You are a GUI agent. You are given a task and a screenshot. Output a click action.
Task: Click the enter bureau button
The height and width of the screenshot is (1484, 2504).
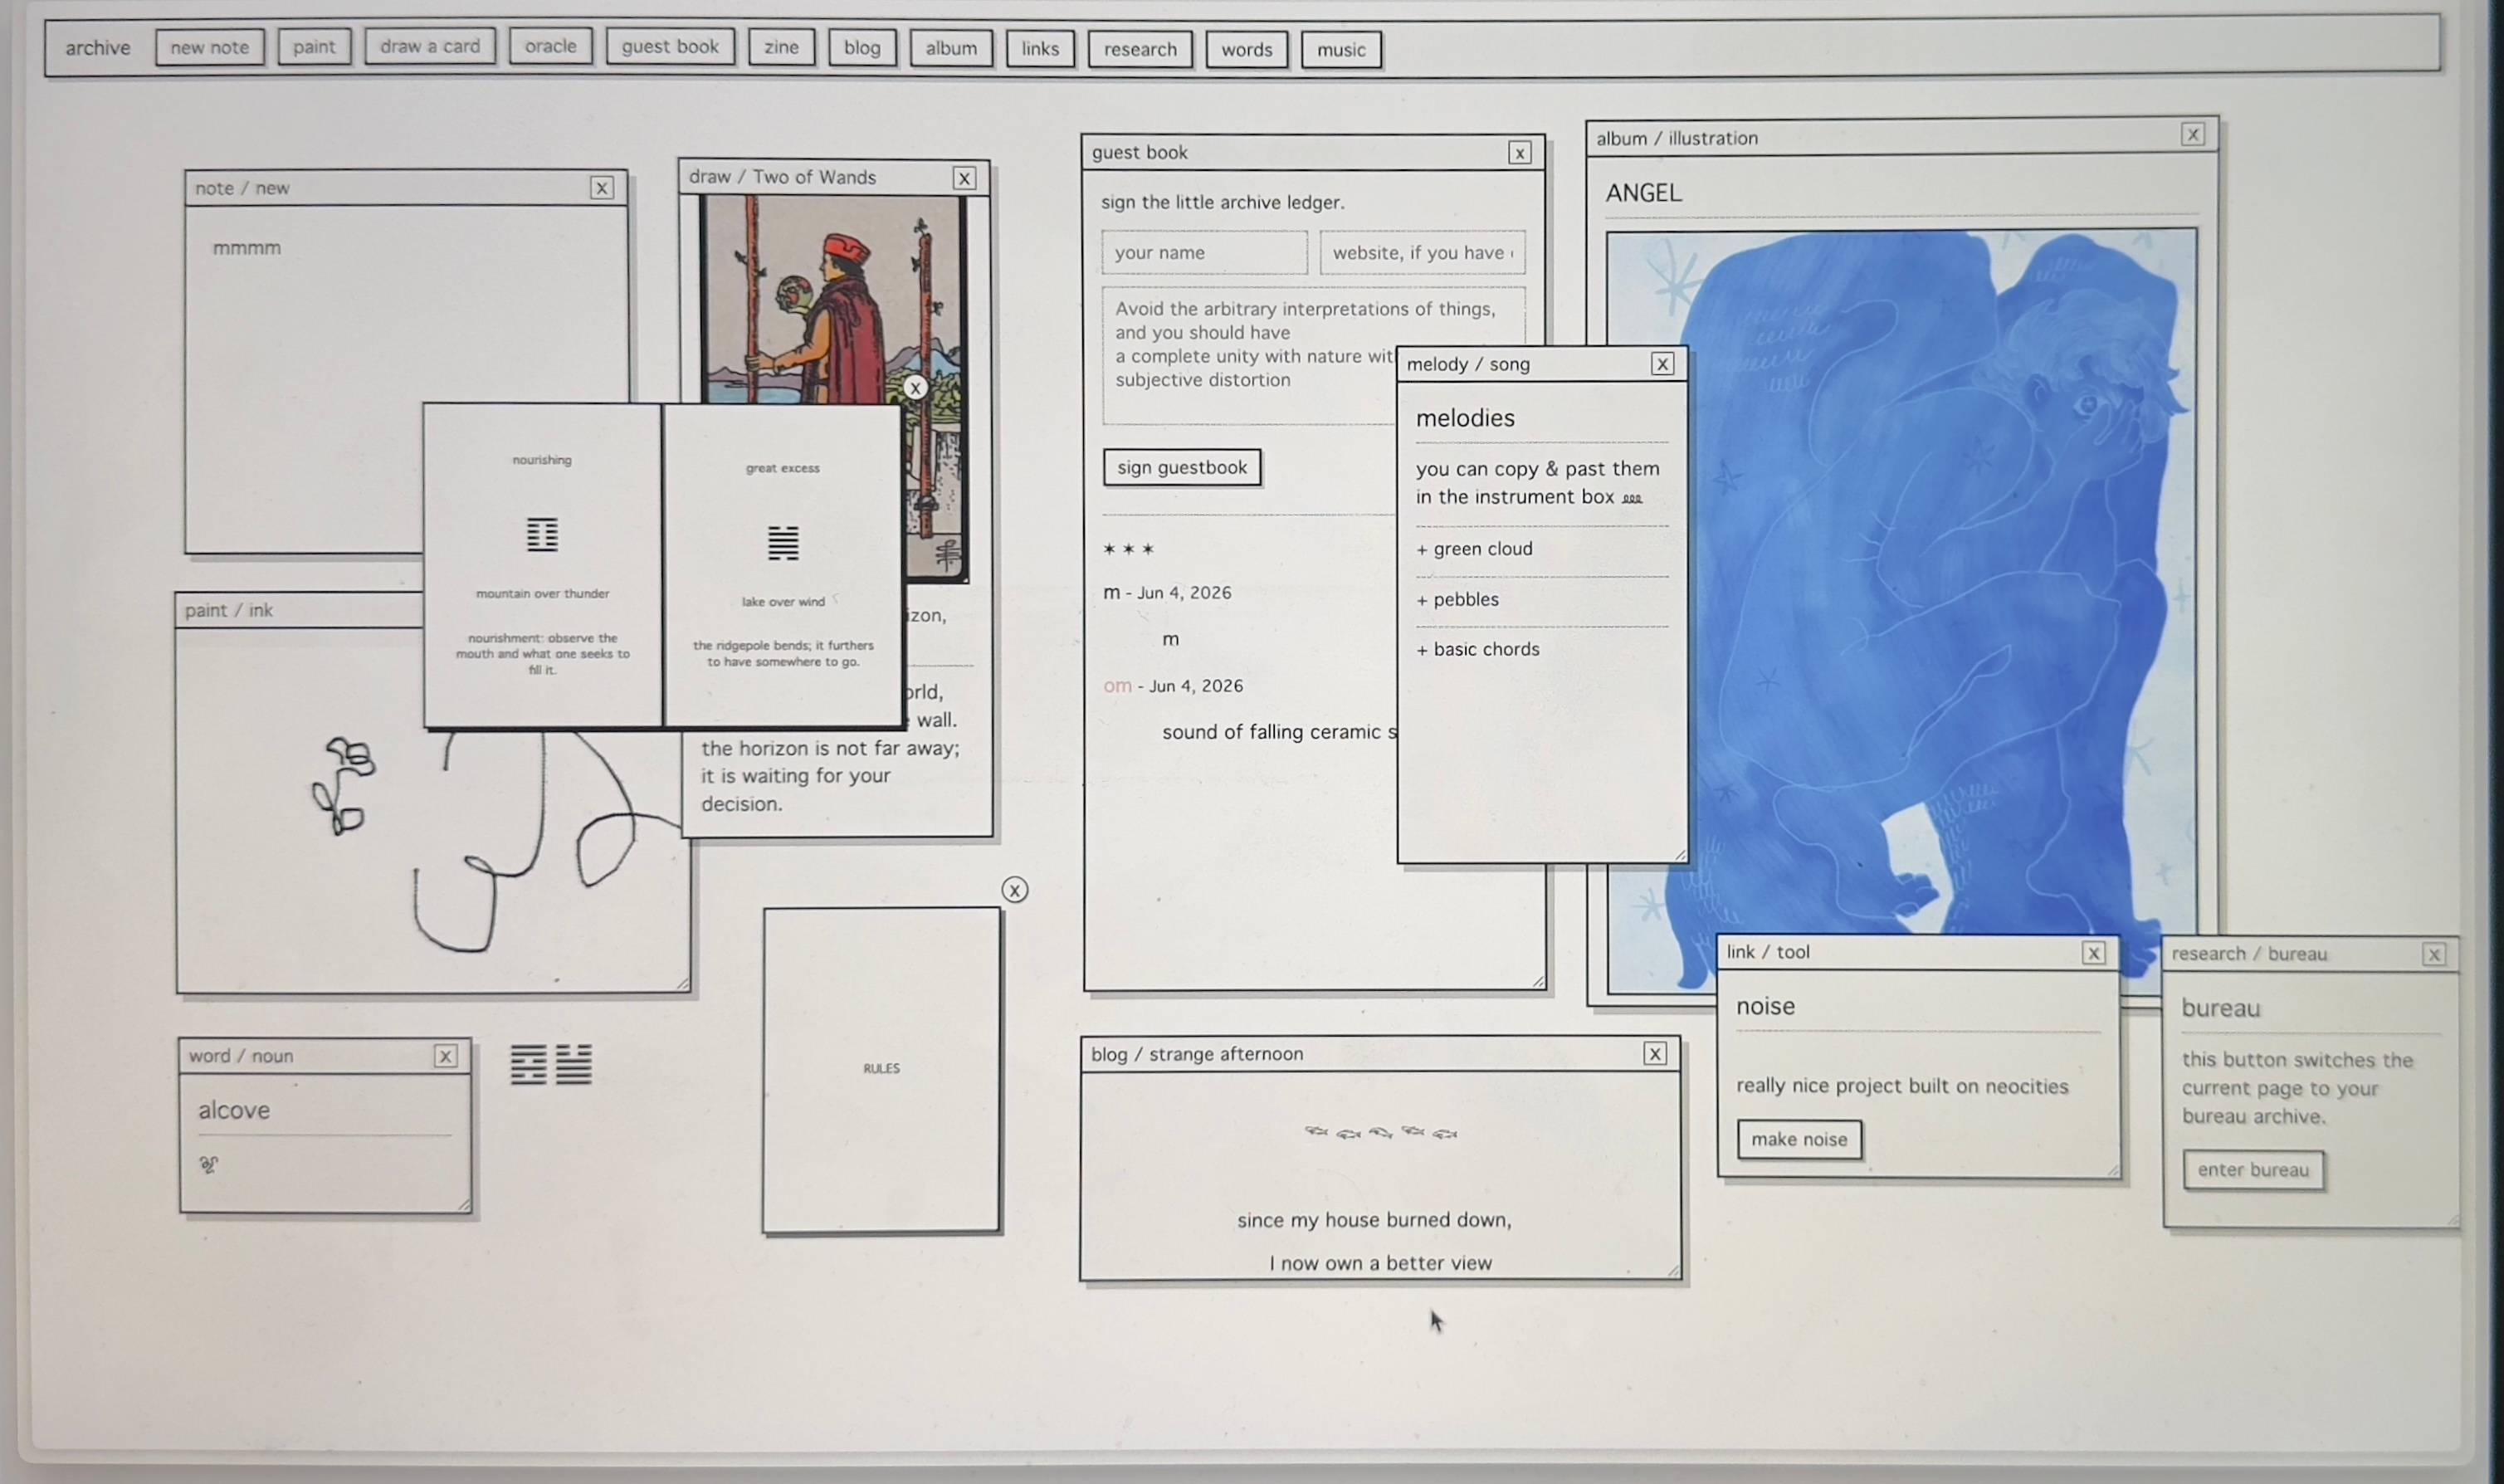coord(2253,1170)
